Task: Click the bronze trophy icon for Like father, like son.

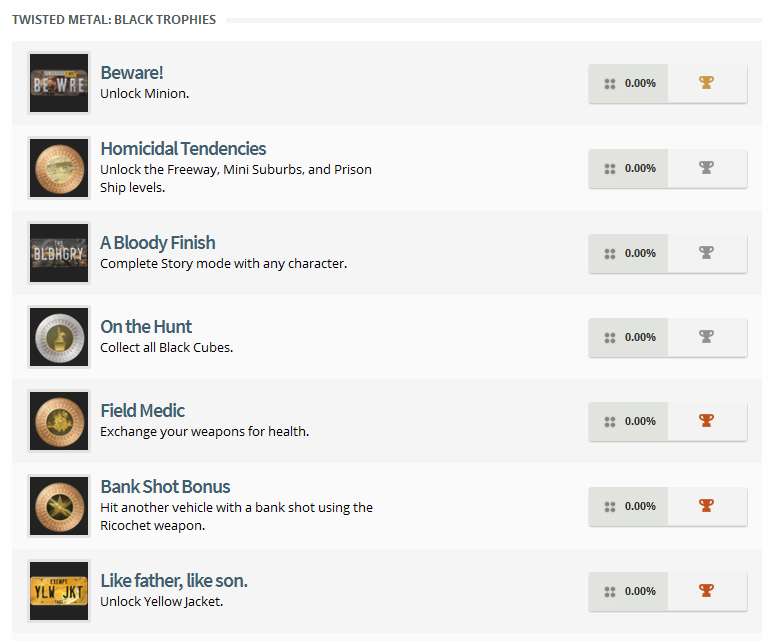Action: click(707, 591)
